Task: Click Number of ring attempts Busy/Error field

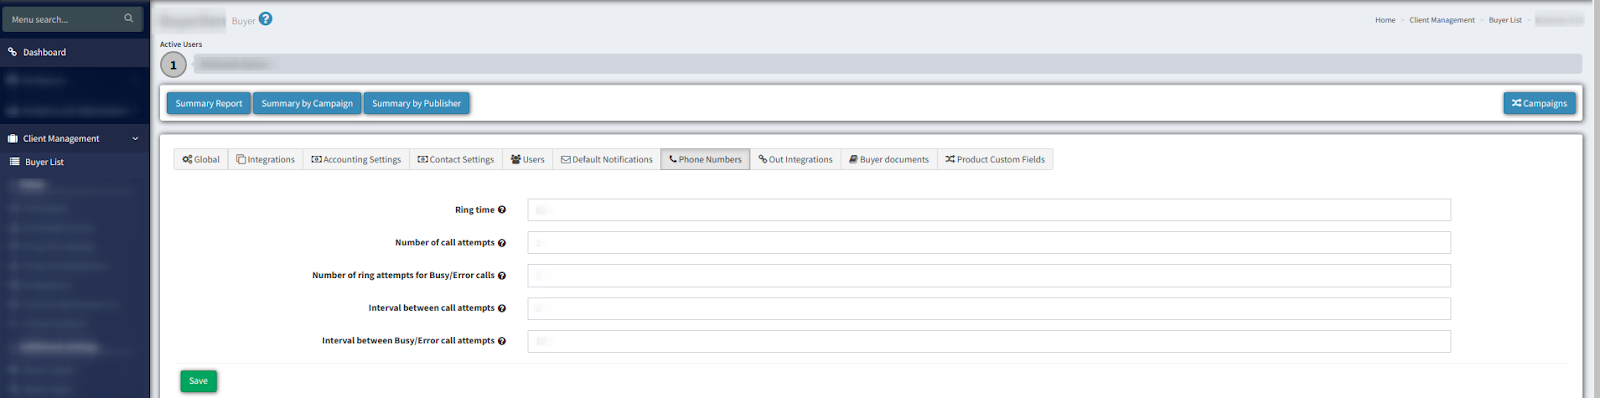Action: (x=989, y=276)
